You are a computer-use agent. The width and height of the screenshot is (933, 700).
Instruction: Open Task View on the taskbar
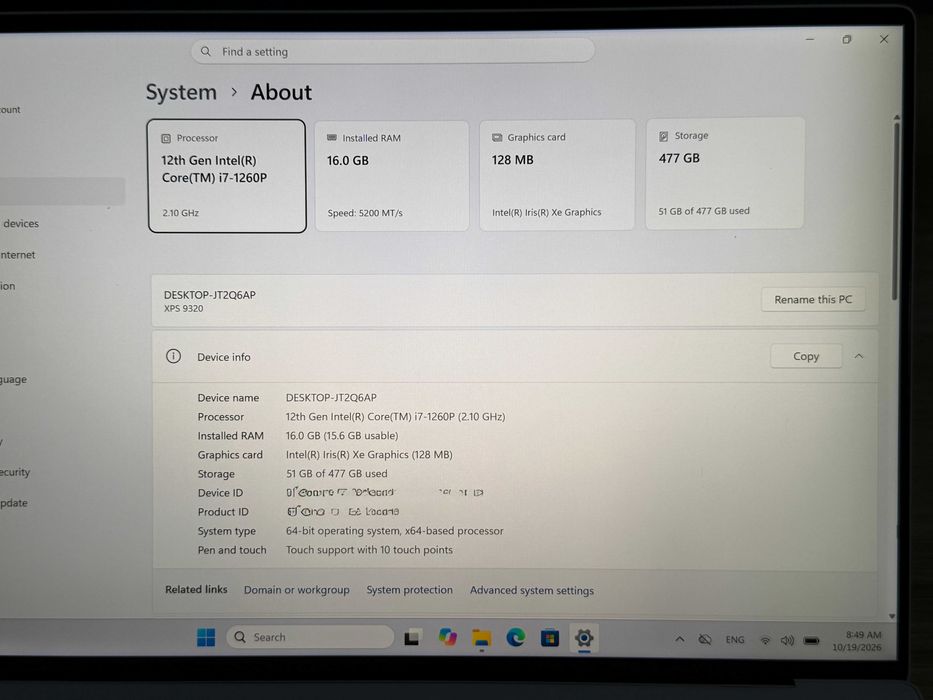coord(412,638)
